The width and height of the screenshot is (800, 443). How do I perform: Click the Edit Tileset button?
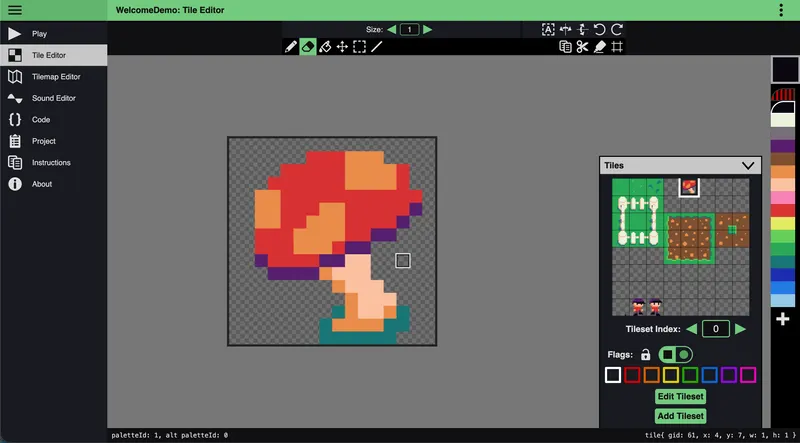click(680, 397)
